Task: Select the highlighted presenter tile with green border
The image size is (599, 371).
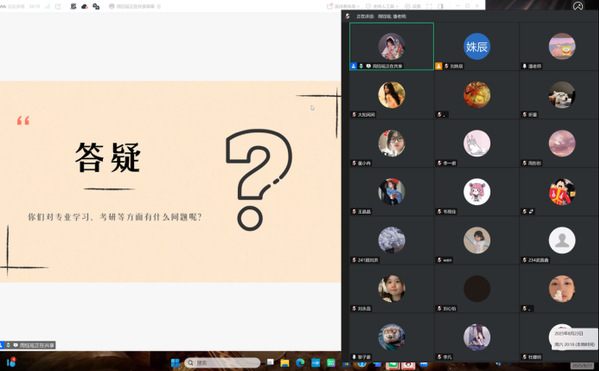Action: click(392, 46)
